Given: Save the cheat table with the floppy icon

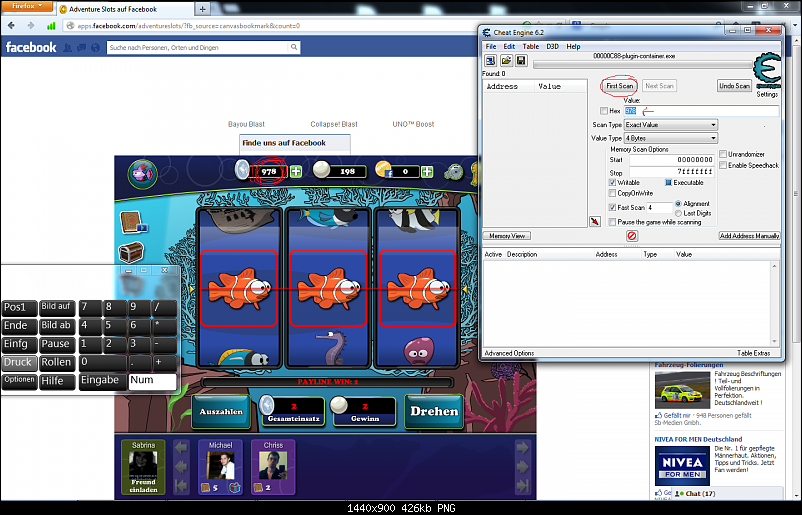Looking at the screenshot, I should [521, 61].
